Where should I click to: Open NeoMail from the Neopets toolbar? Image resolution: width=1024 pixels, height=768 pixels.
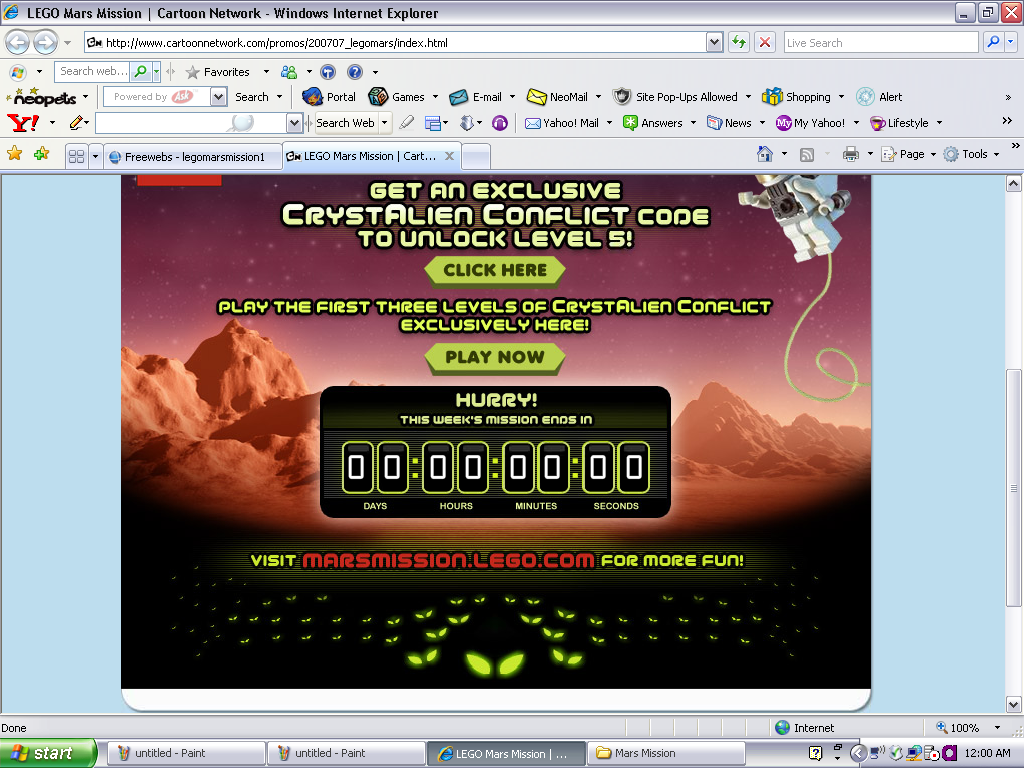click(557, 97)
